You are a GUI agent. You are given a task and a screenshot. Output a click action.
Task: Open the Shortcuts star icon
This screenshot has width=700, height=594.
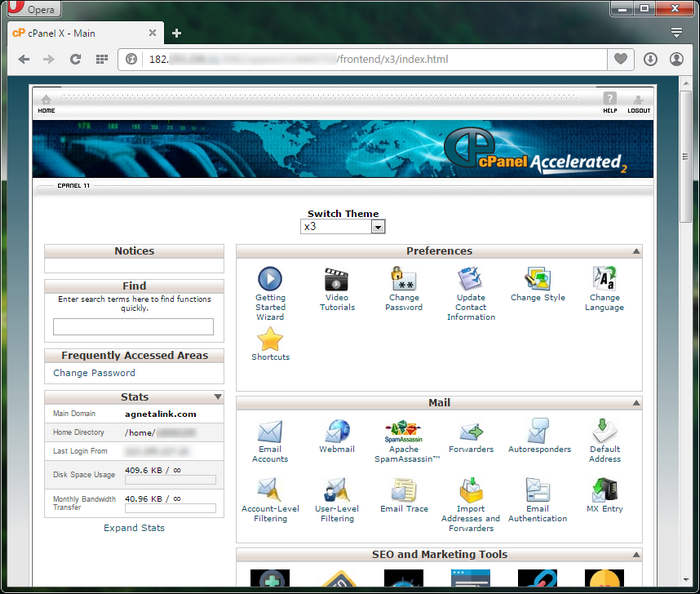[270, 339]
